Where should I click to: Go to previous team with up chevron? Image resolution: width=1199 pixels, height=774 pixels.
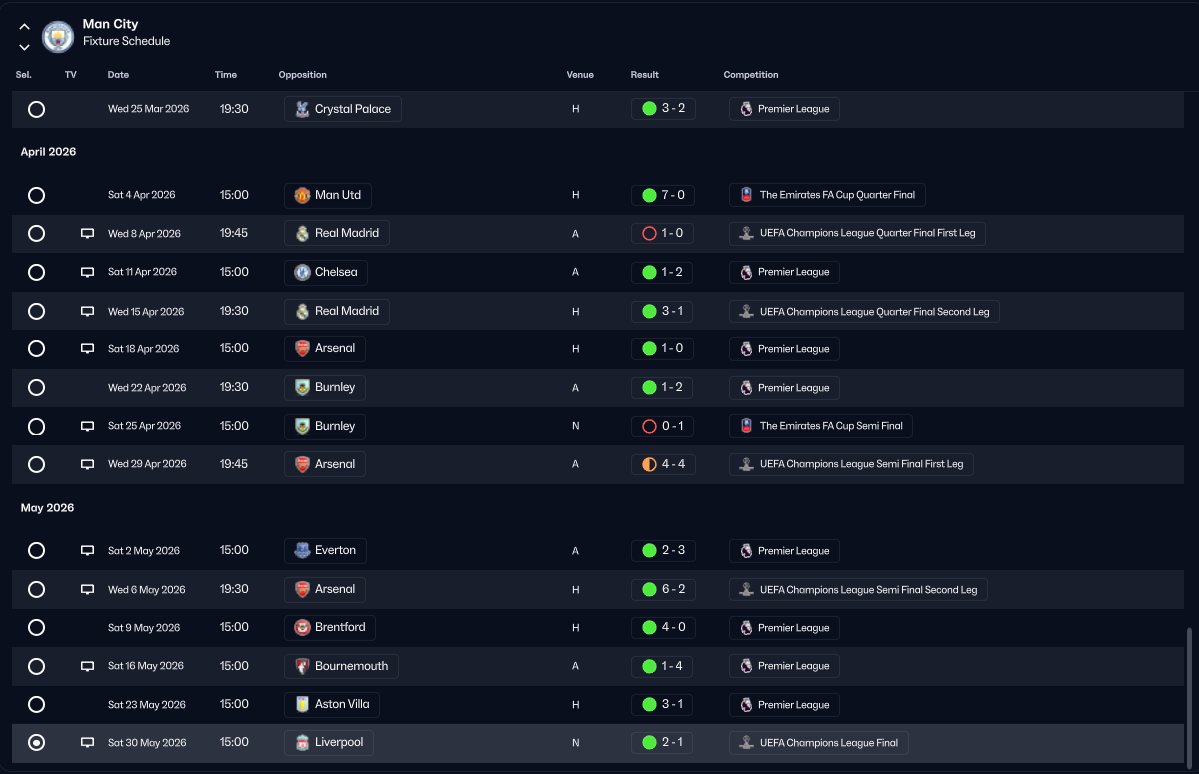(x=24, y=27)
